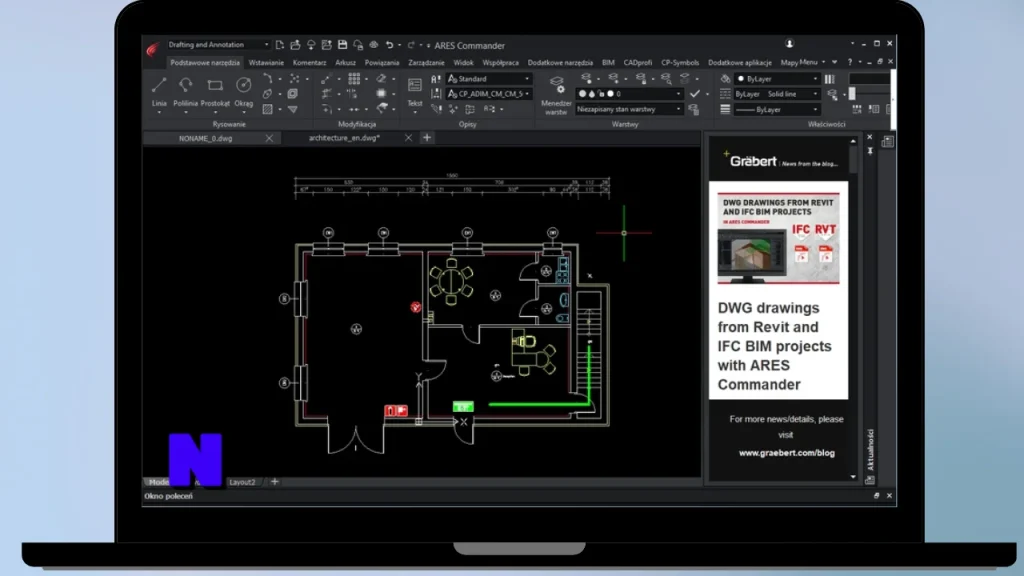Switch to the NONAME_0.dwg document tab
The height and width of the screenshot is (576, 1024).
pos(206,138)
